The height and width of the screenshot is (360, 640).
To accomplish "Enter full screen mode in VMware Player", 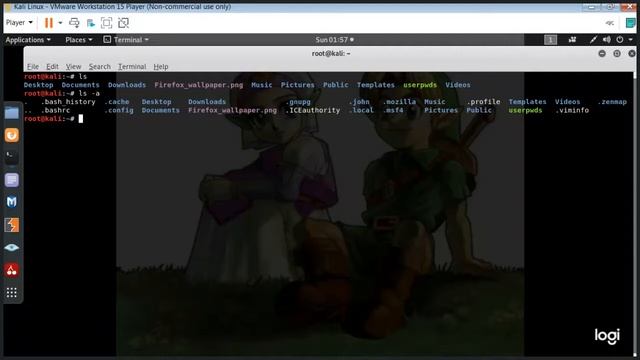I will 107,23.
